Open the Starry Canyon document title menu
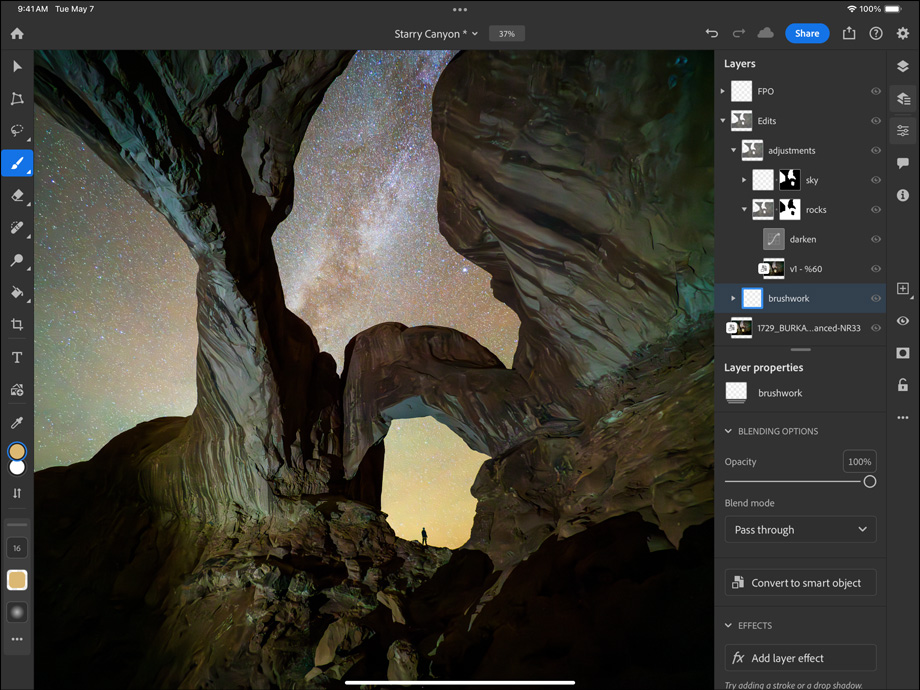The image size is (920, 690). click(436, 33)
